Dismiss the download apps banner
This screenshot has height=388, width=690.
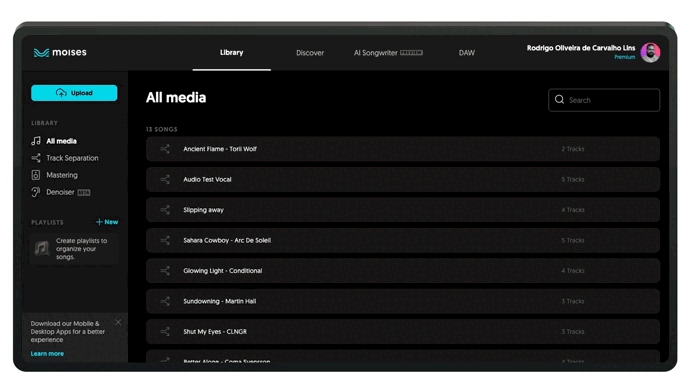(x=118, y=322)
